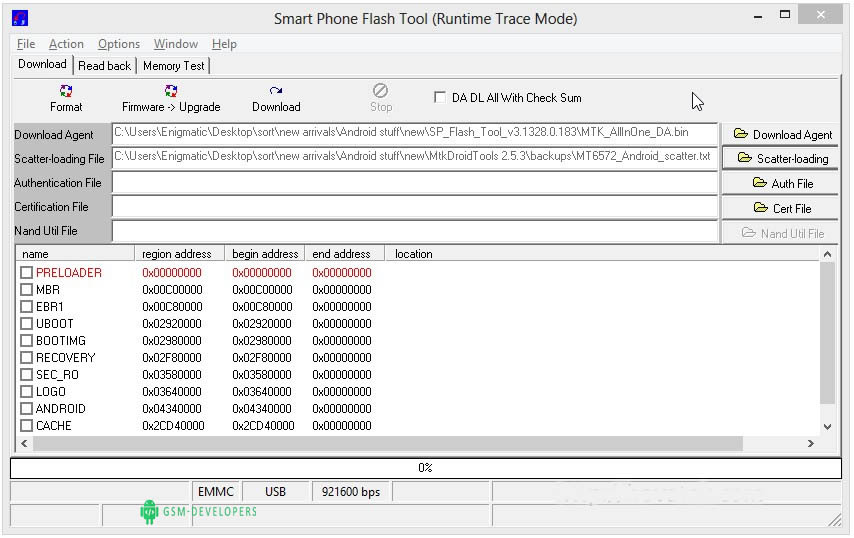Click the location column header
This screenshot has width=854, height=538.
602,254
